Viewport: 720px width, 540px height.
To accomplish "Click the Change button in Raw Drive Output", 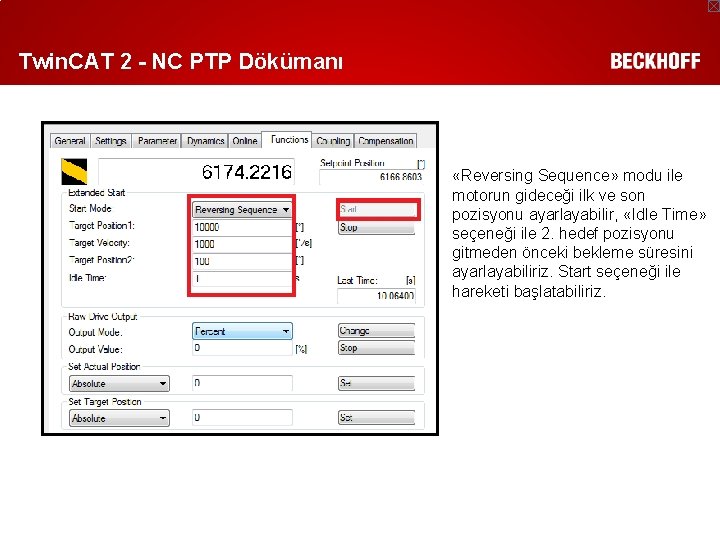I will point(377,331).
